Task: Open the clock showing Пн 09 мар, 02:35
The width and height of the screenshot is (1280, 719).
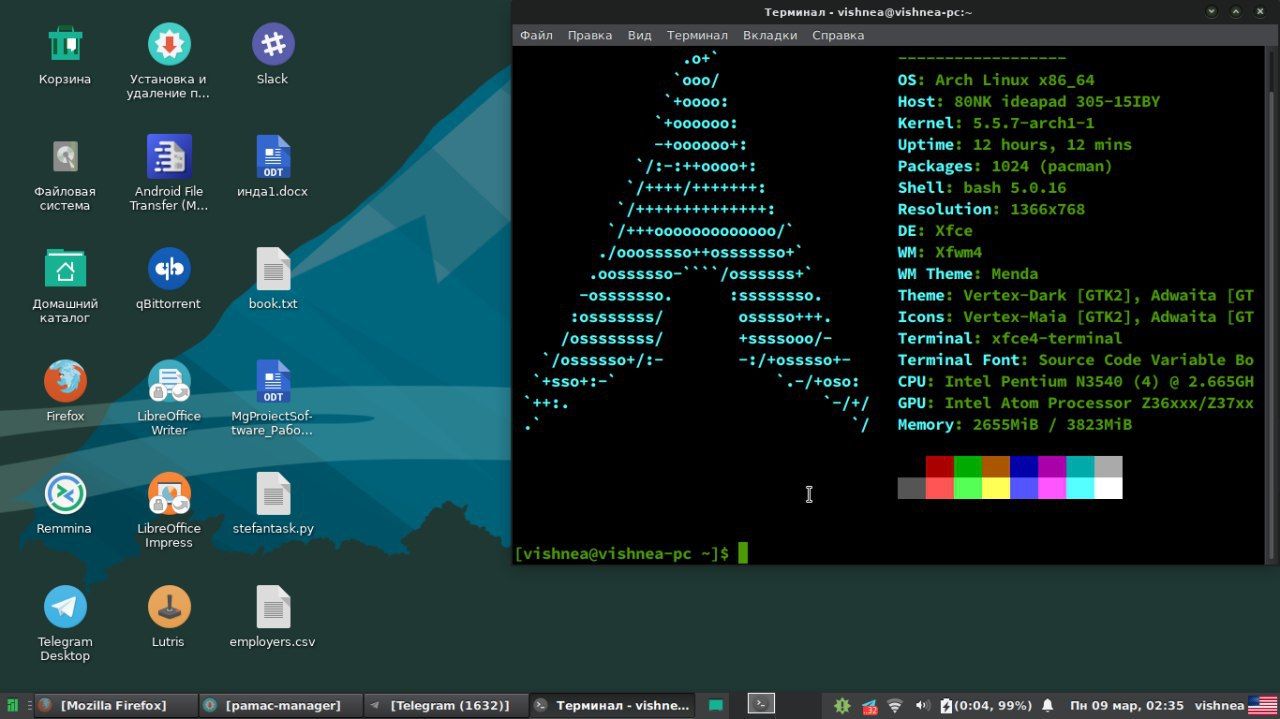Action: coord(1127,706)
